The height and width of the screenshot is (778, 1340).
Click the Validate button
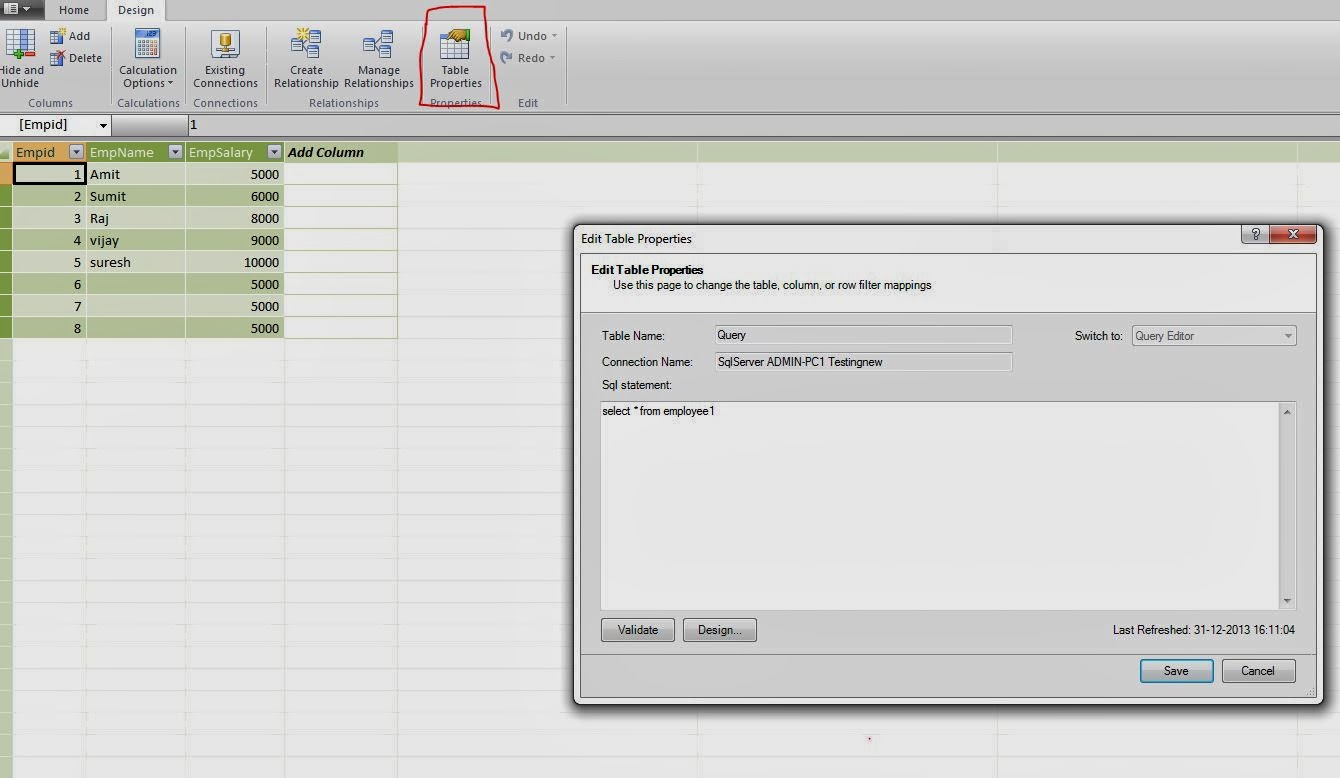point(637,630)
